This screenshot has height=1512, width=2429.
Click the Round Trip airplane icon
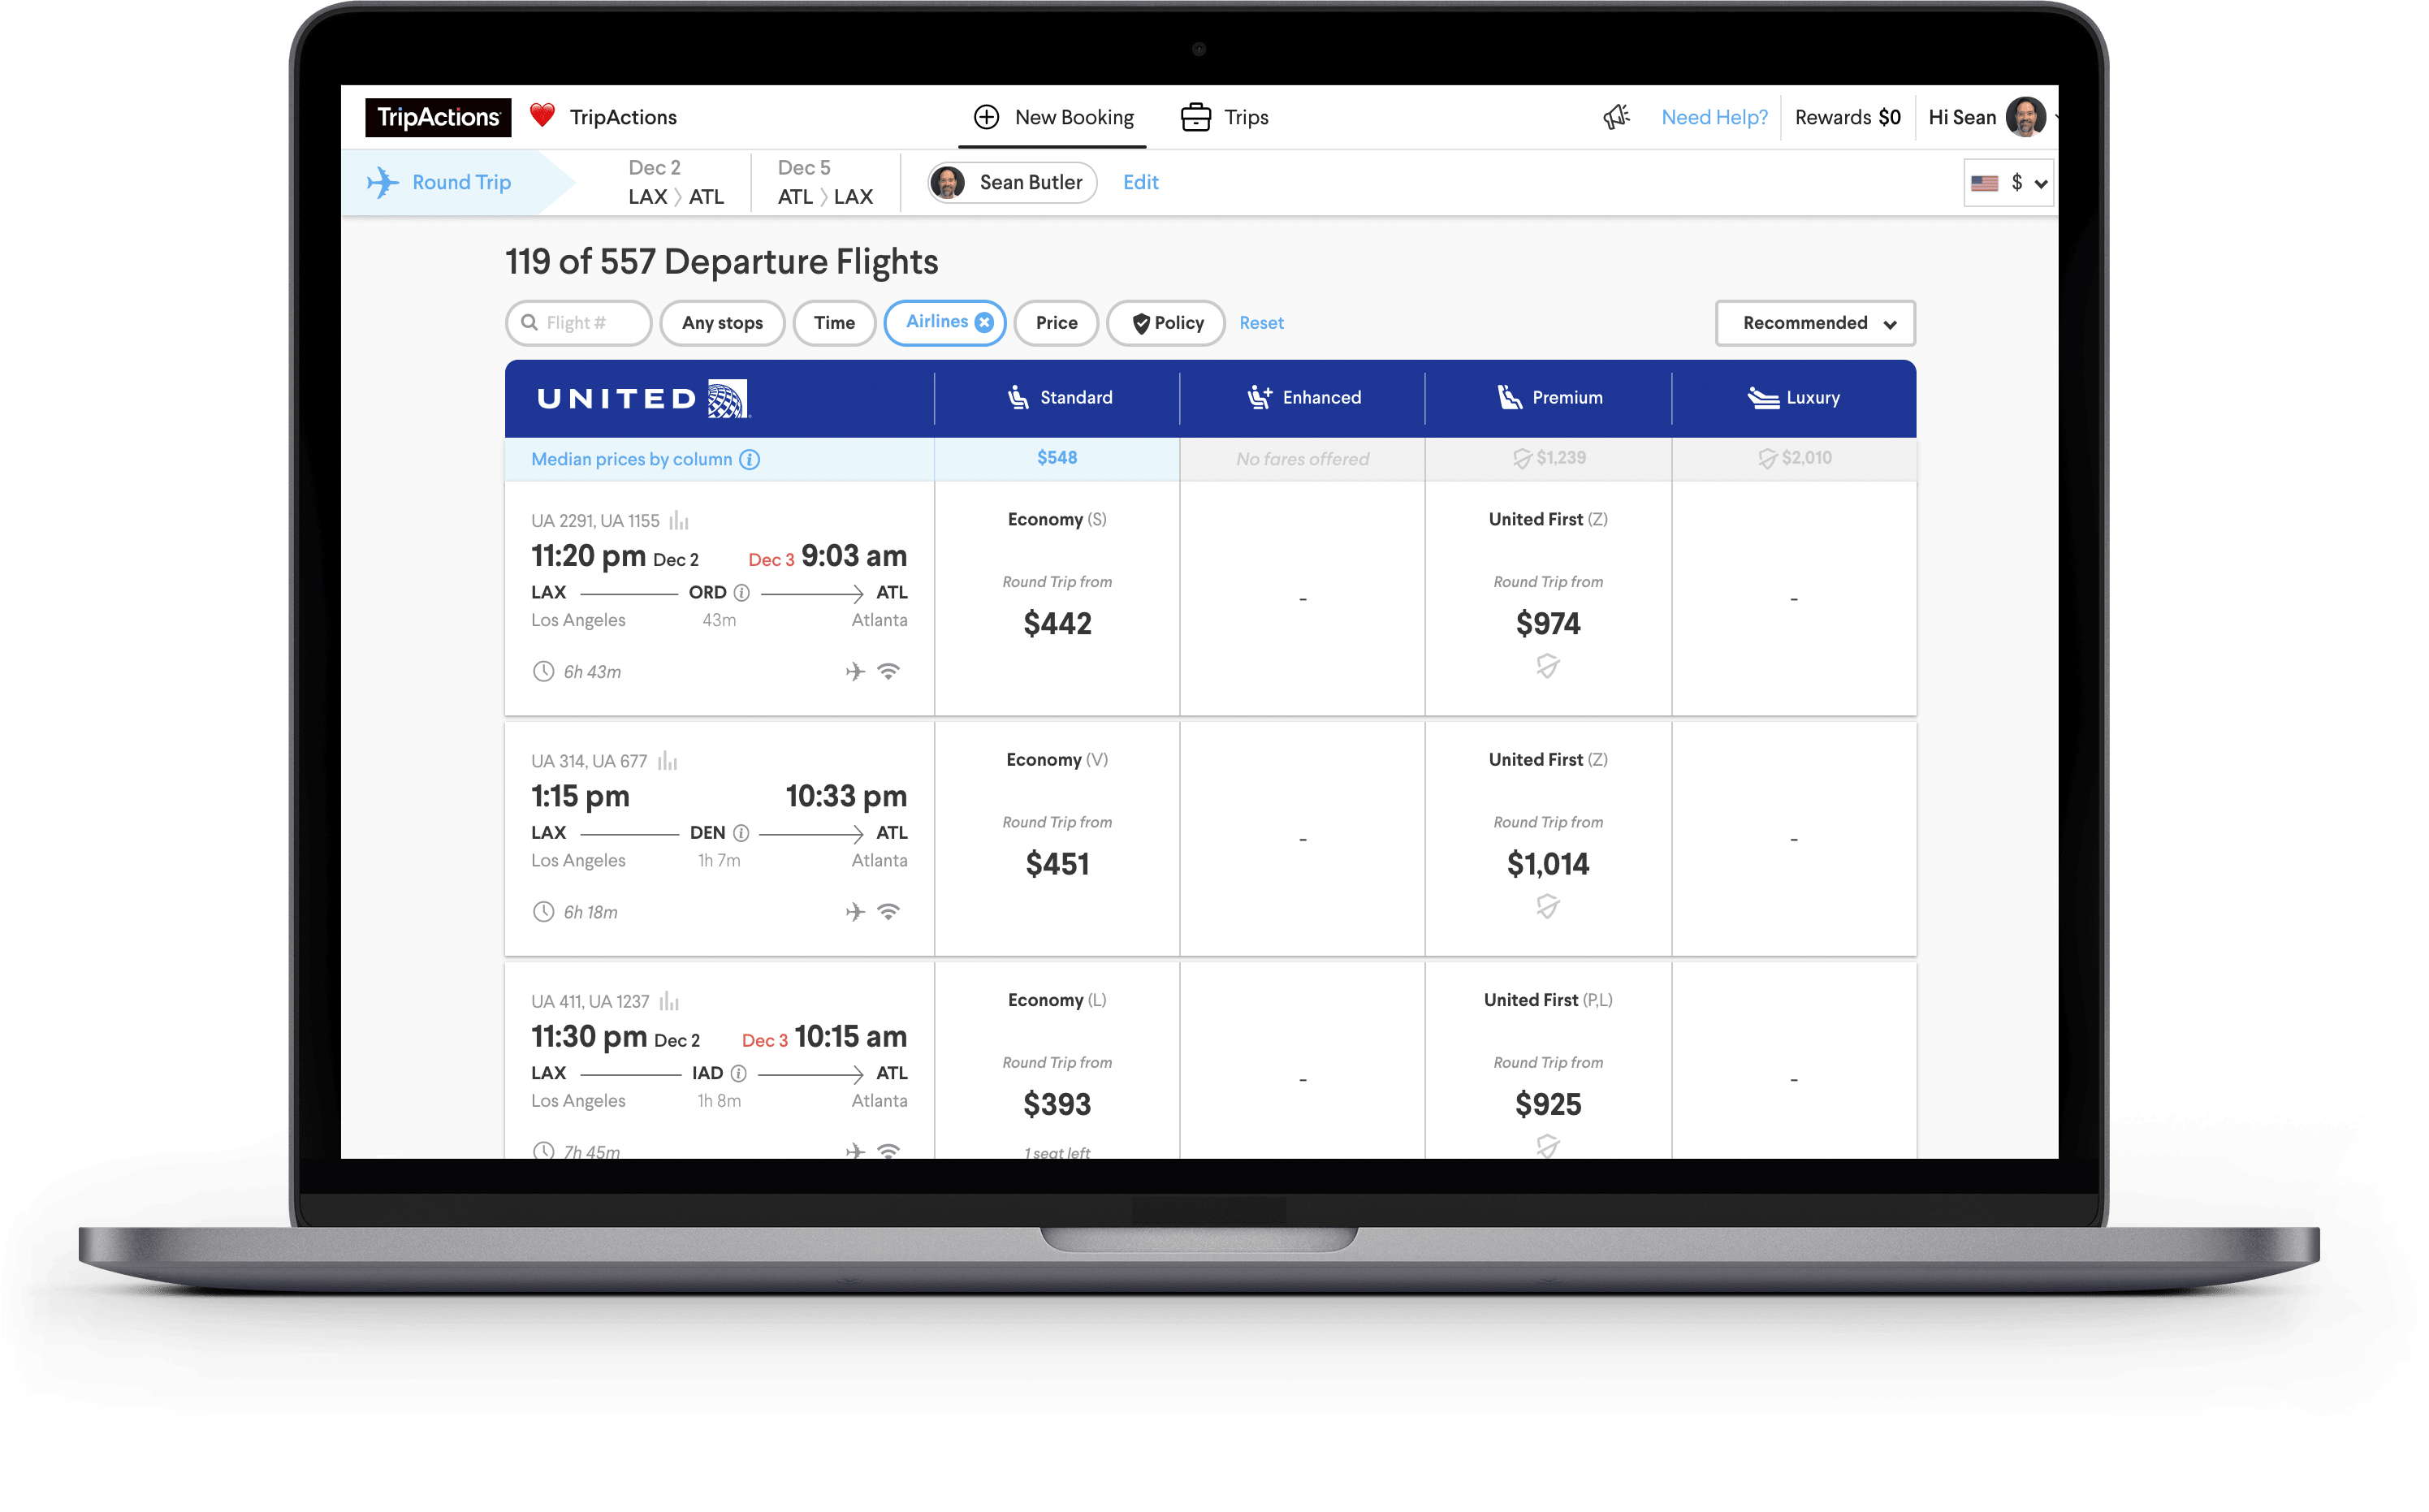pos(383,182)
